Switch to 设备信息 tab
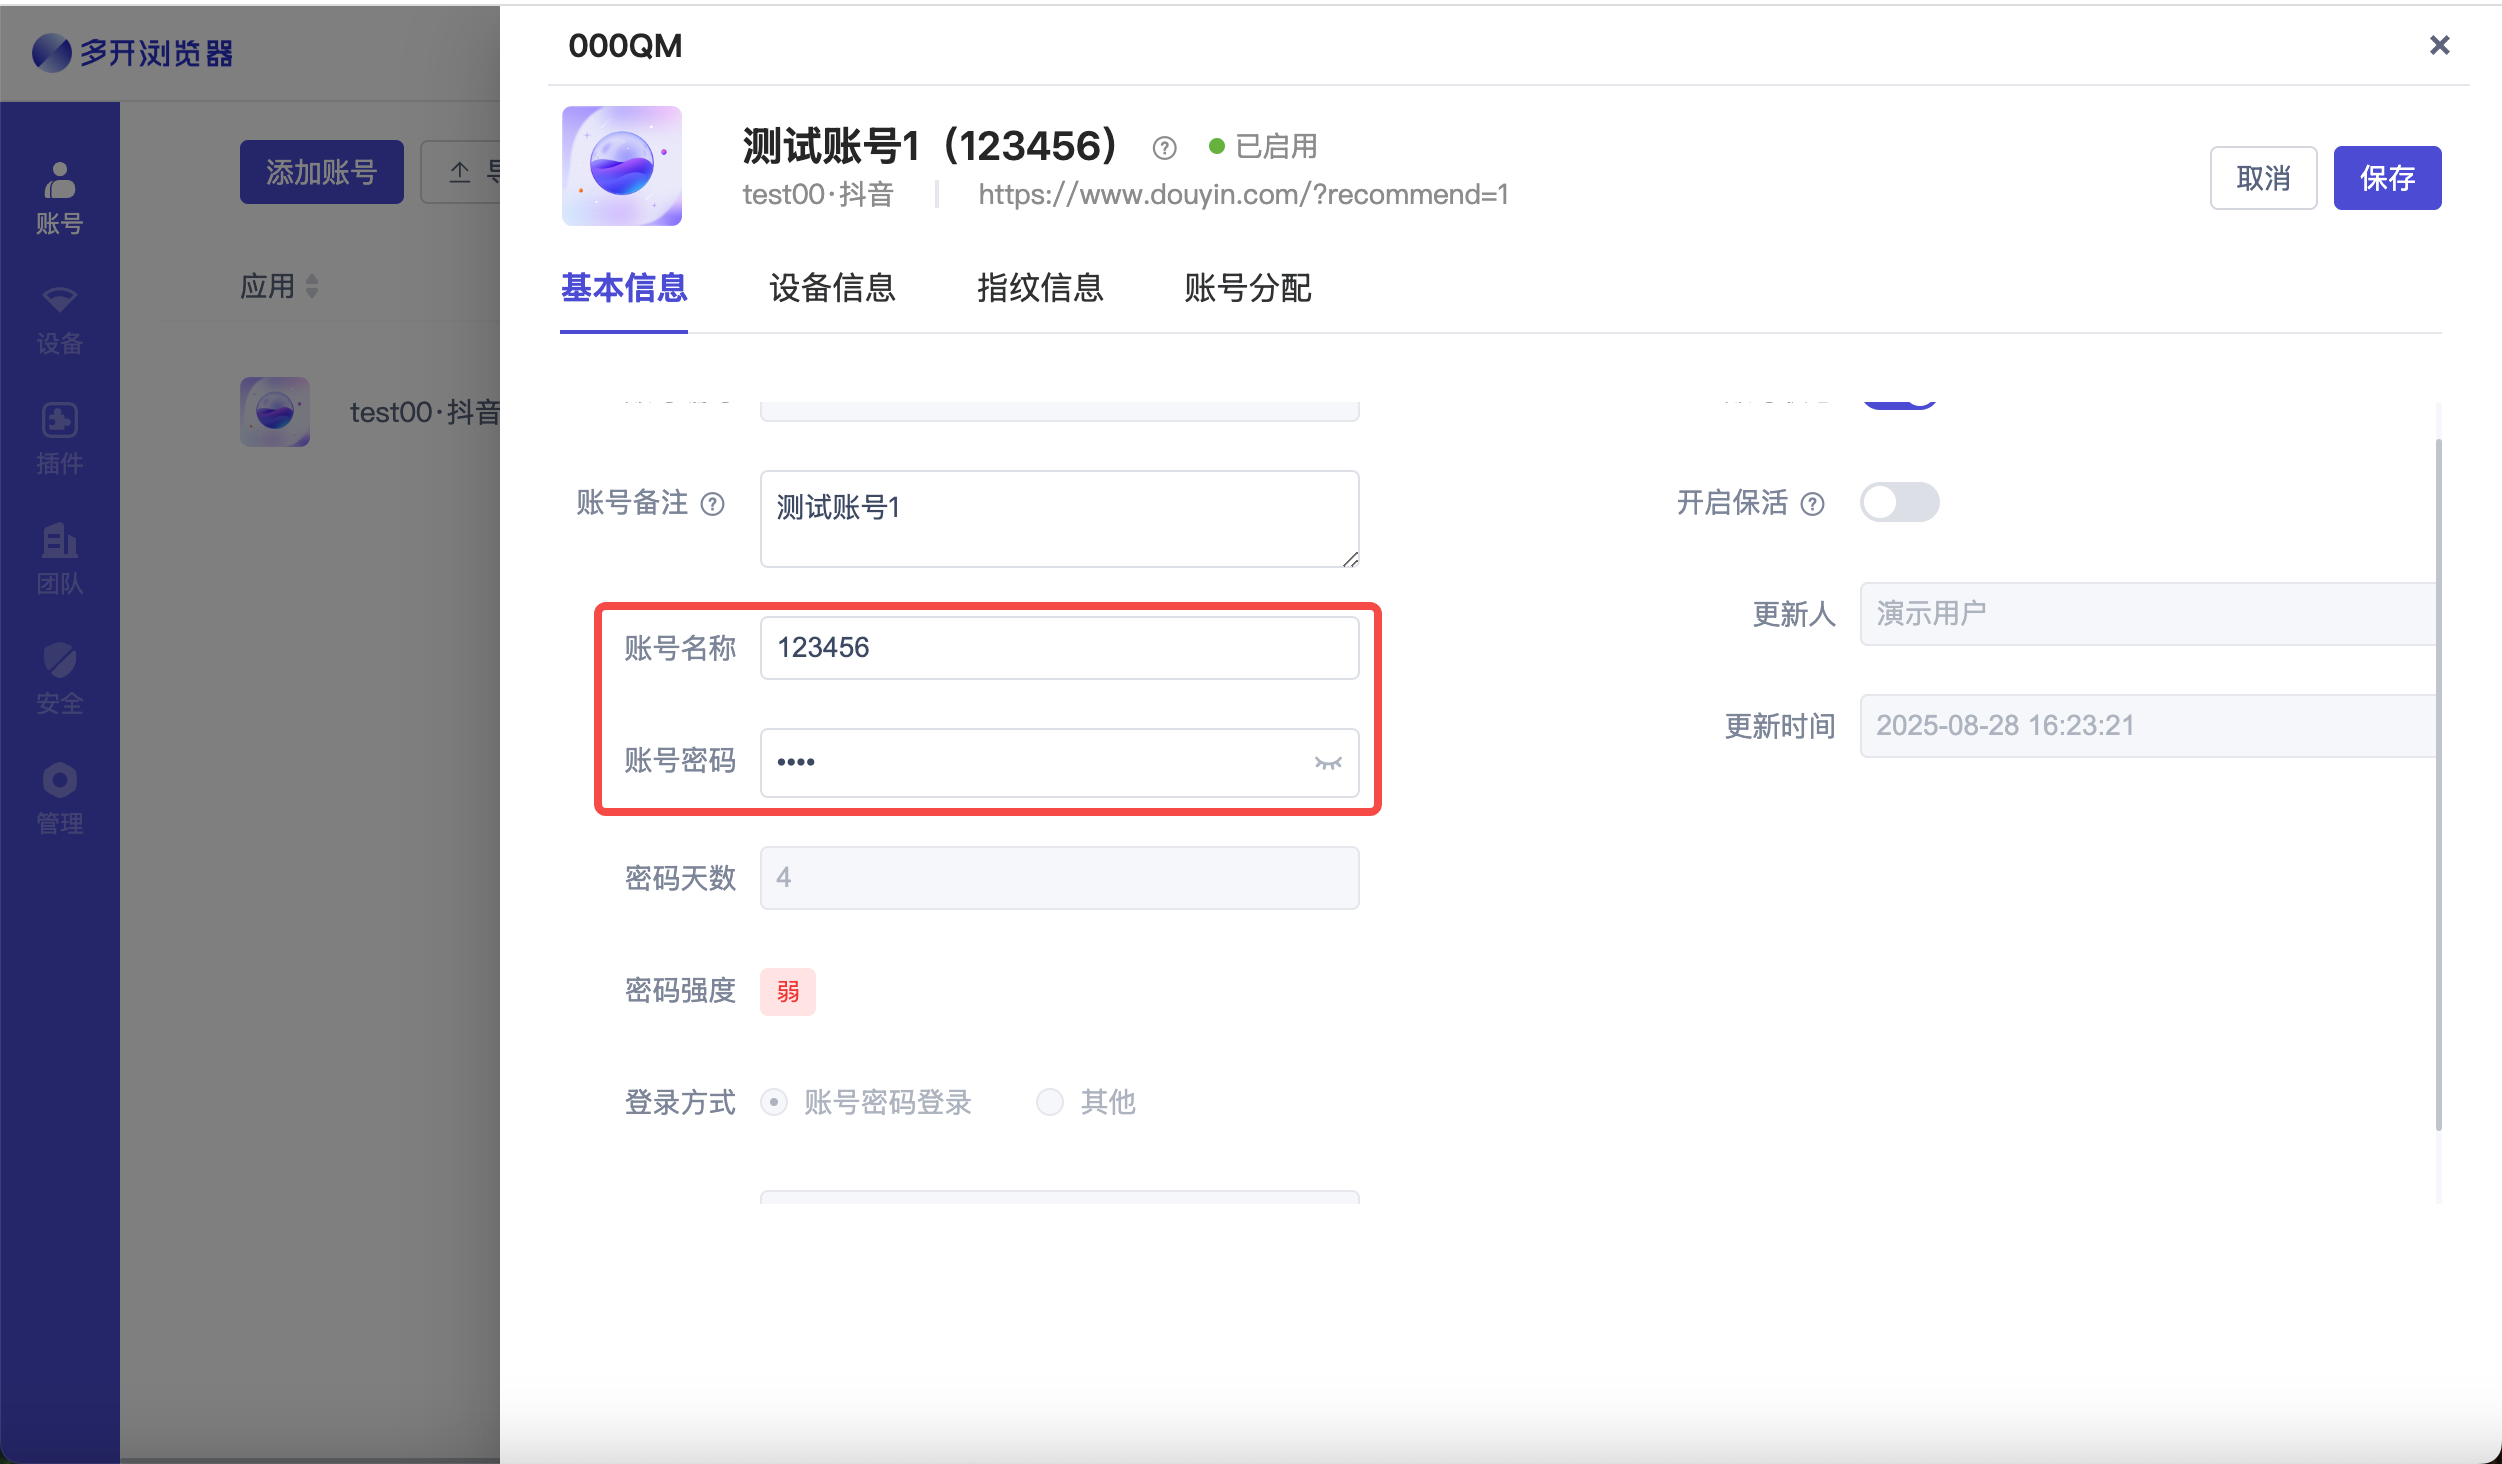The width and height of the screenshot is (2502, 1464). coord(831,288)
